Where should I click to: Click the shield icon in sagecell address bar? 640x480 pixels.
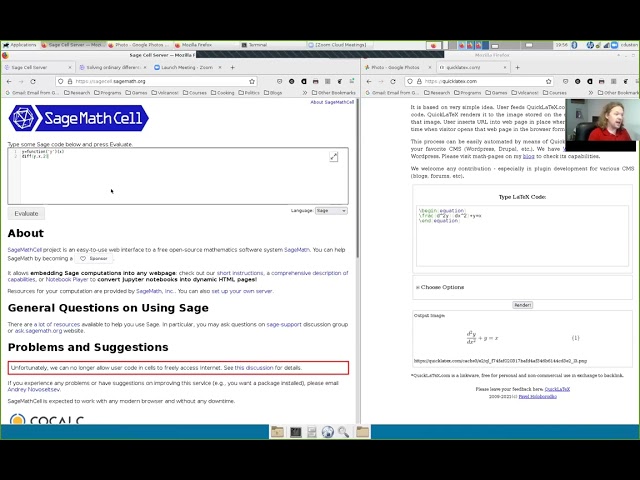point(60,81)
